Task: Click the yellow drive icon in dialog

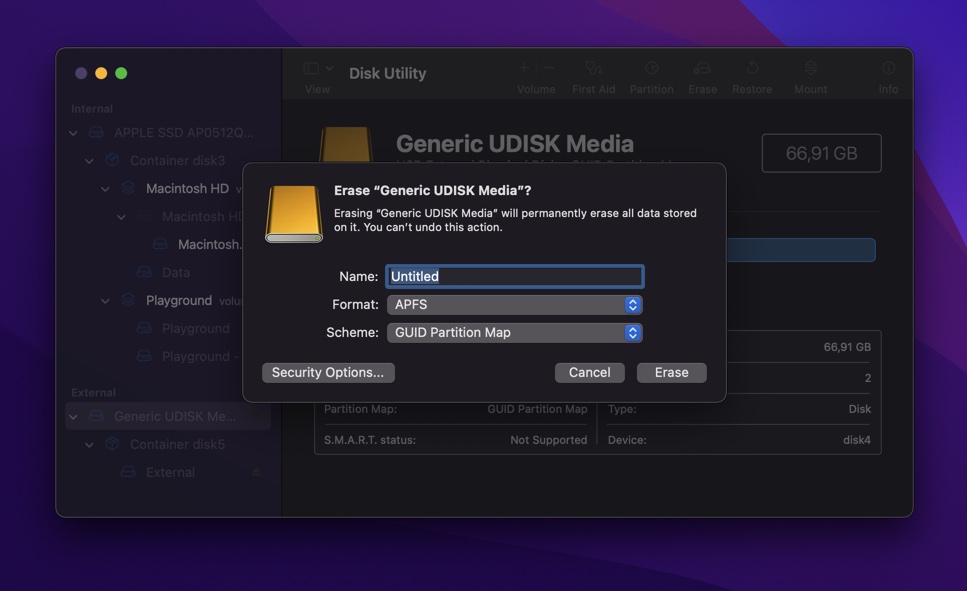Action: [294, 214]
